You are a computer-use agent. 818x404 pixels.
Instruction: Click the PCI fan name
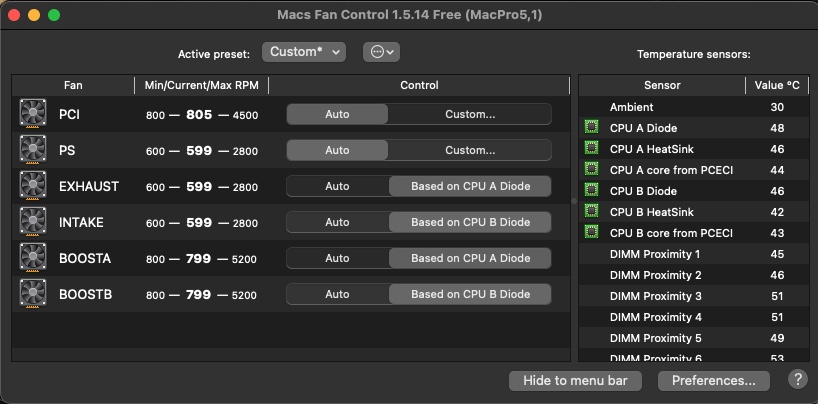pyautogui.click(x=69, y=114)
